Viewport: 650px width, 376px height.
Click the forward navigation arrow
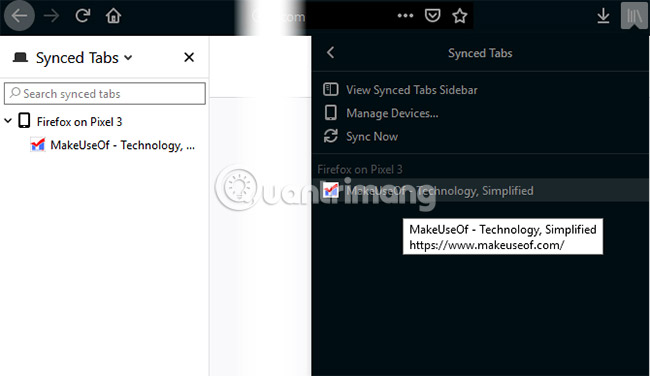click(51, 16)
